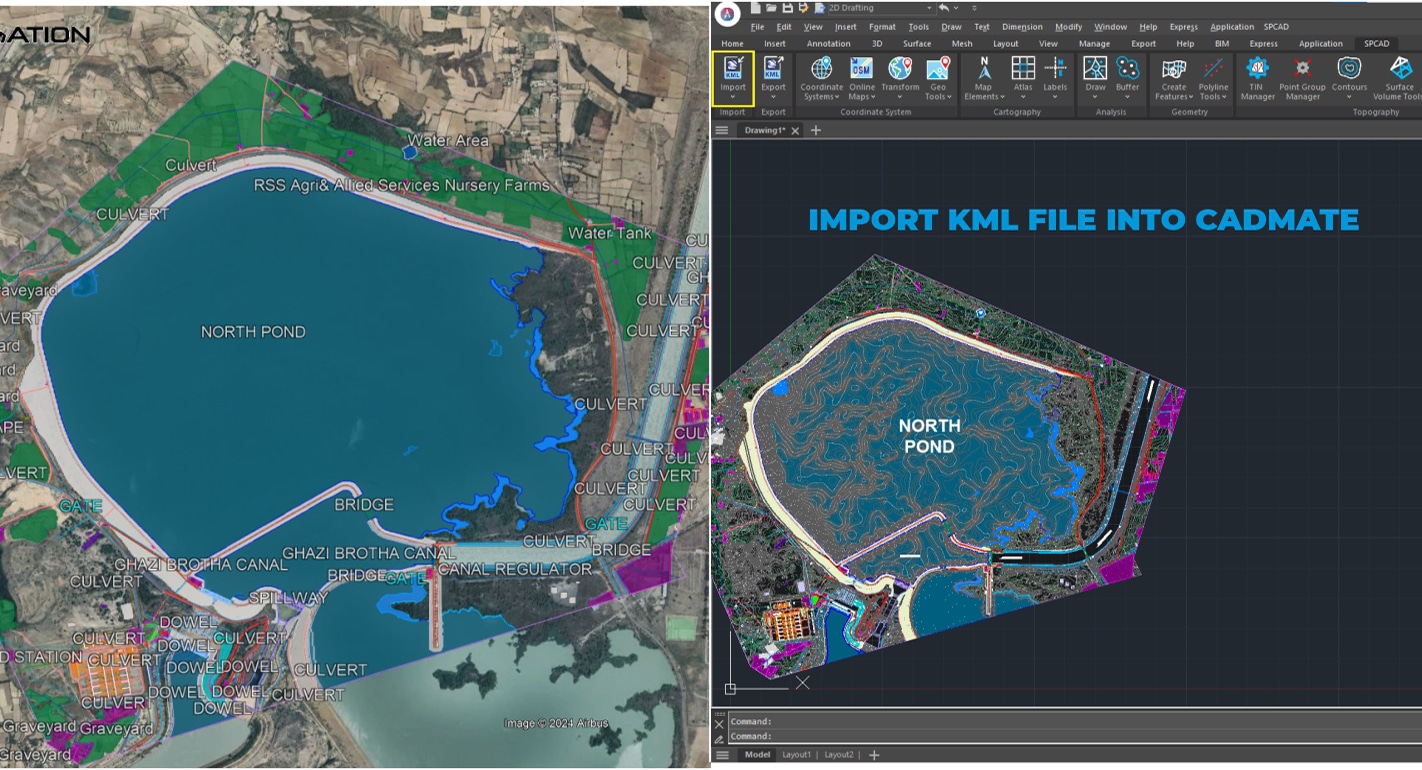Open the TIN Manager

pos(1257,69)
